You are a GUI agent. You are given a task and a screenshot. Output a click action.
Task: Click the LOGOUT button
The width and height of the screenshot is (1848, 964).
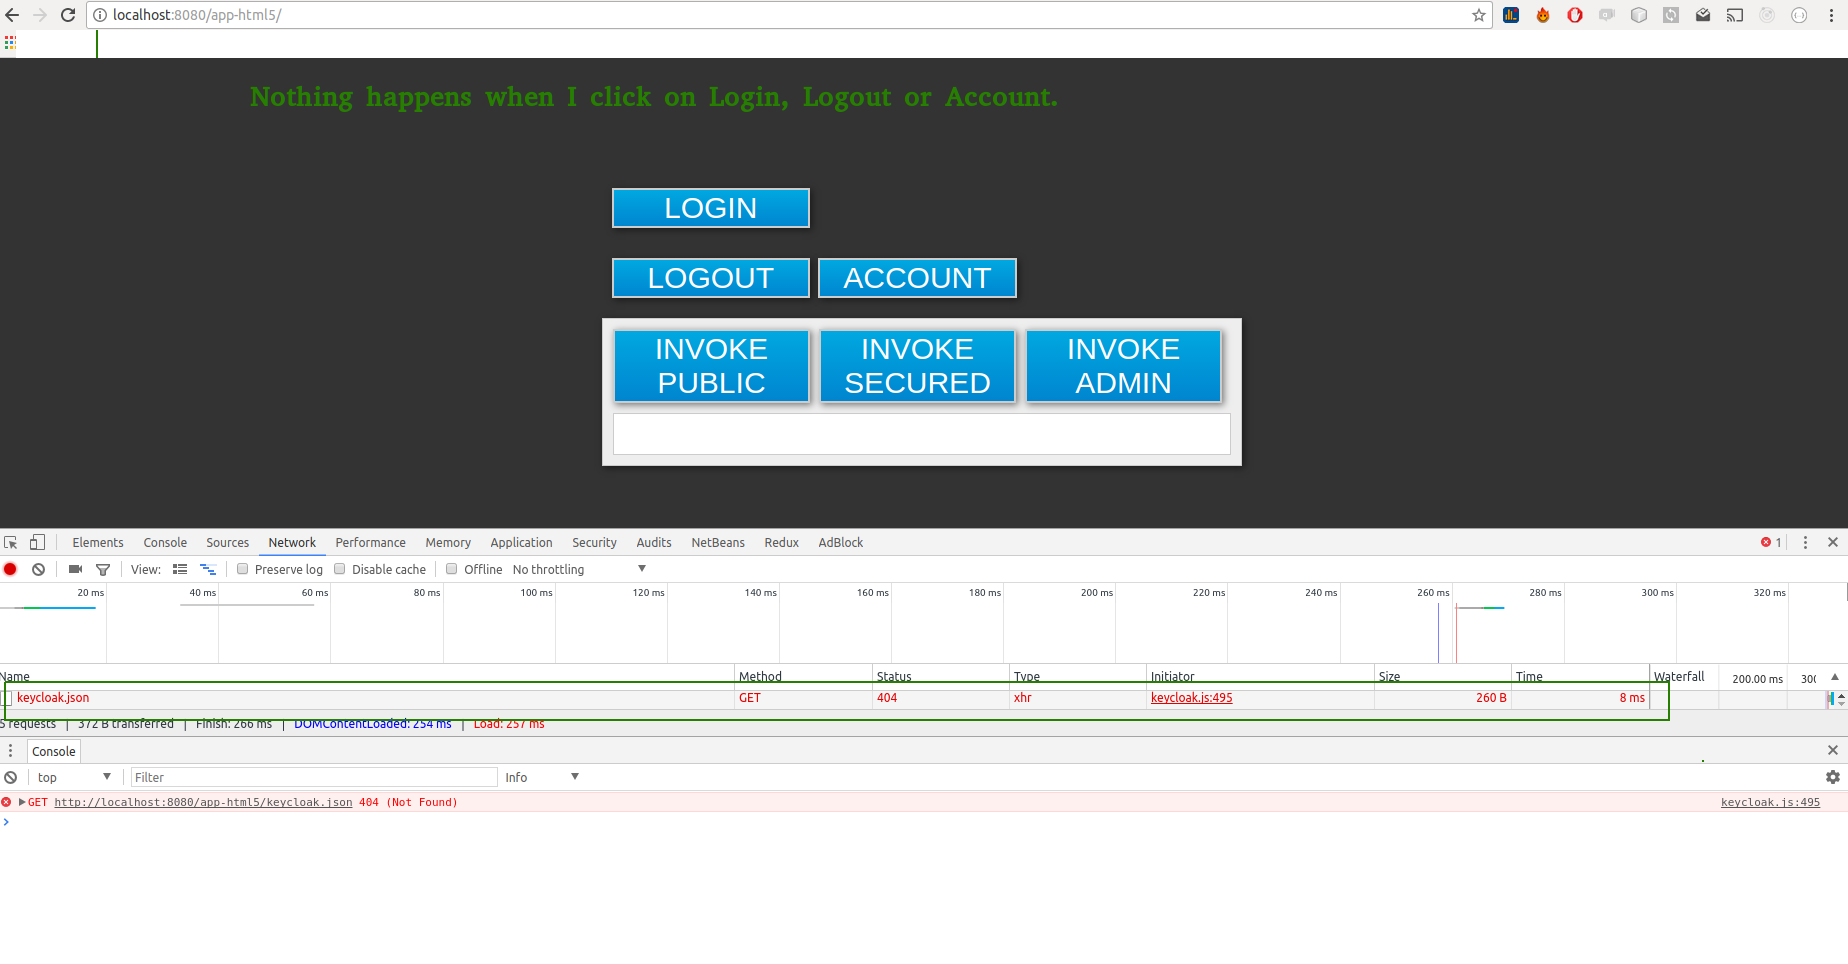click(711, 278)
